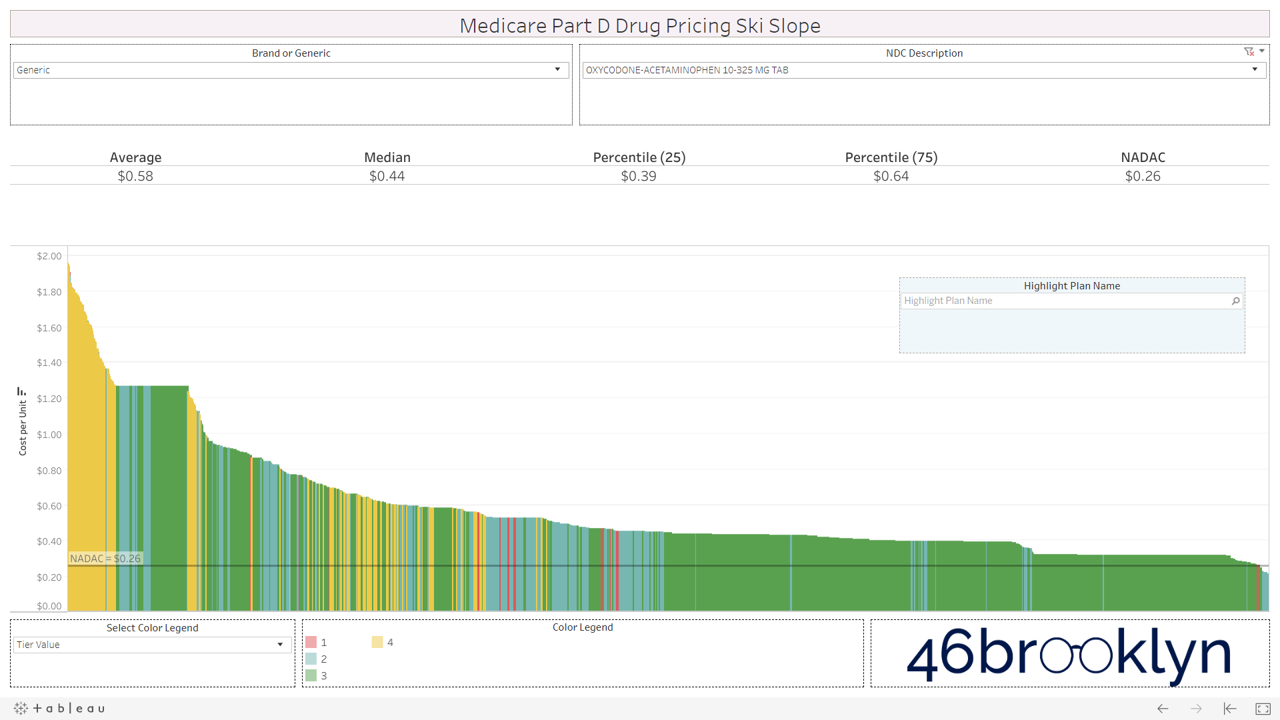Image resolution: width=1280 pixels, height=720 pixels.
Task: Click the Cost per Unit axis label
Action: [x=22, y=428]
